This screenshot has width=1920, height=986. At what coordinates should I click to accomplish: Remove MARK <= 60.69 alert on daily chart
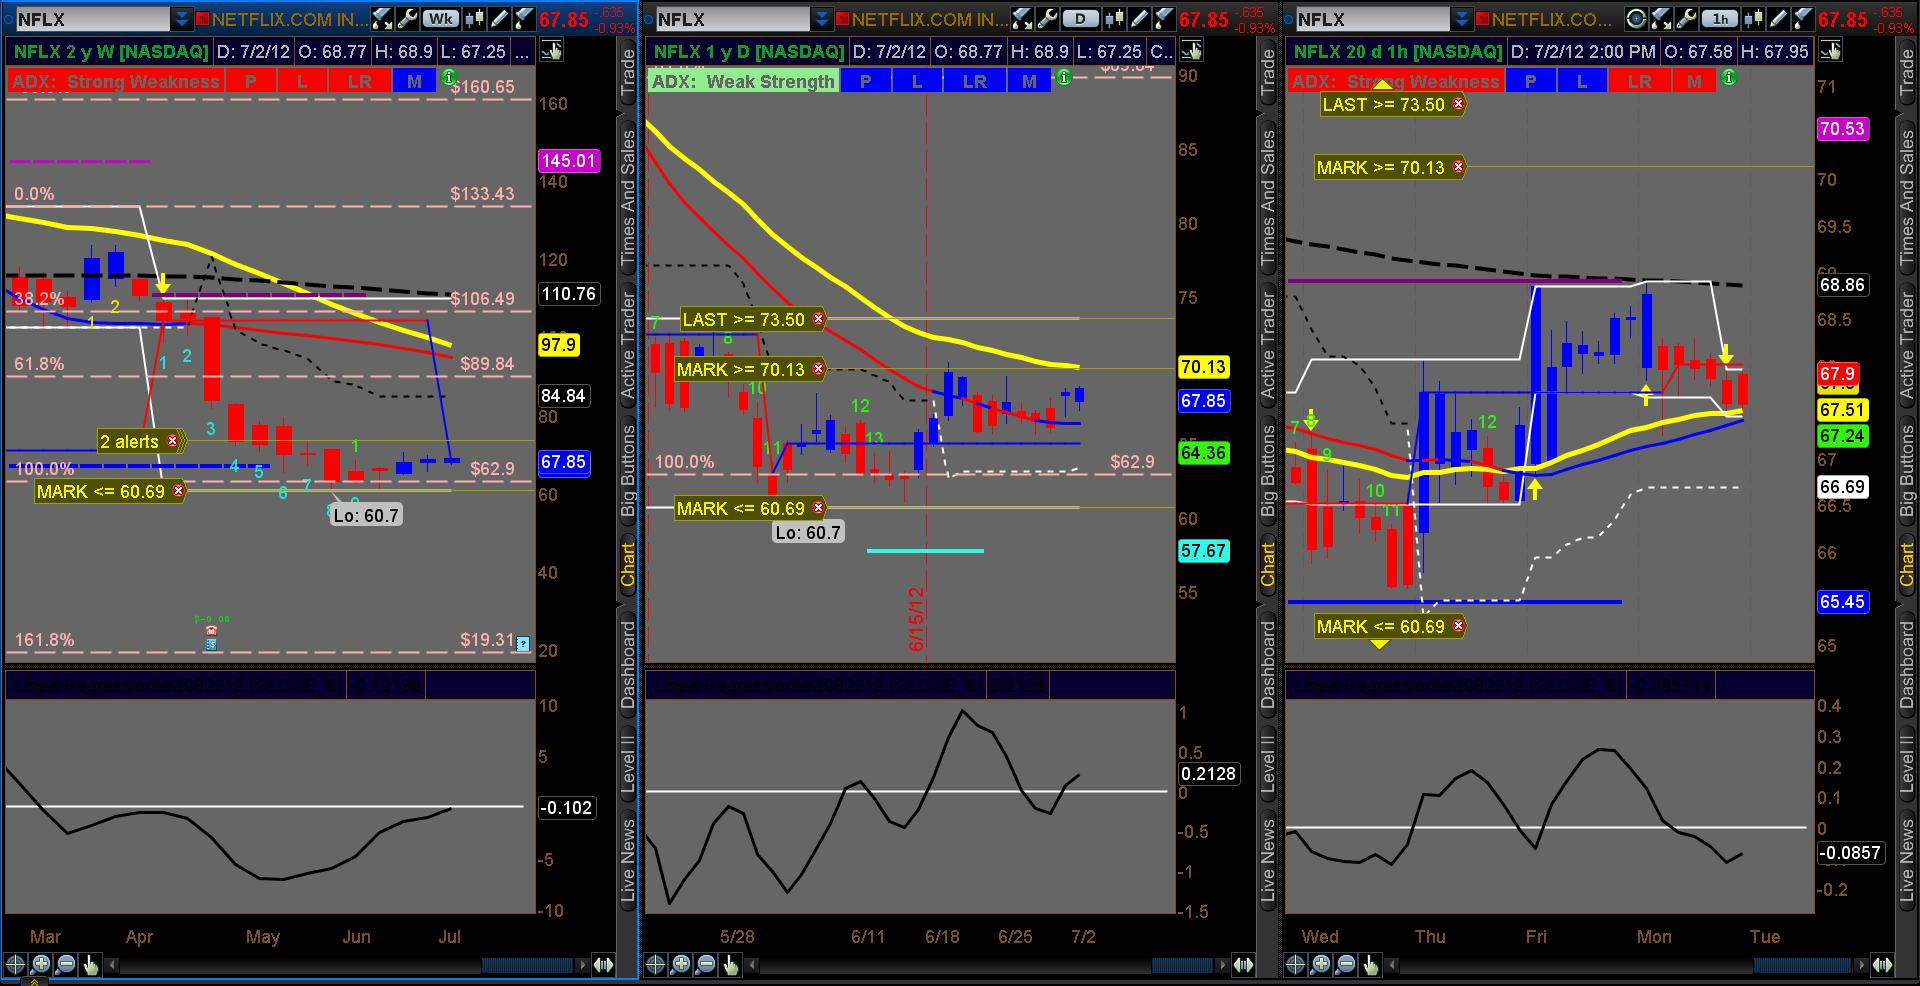(818, 509)
